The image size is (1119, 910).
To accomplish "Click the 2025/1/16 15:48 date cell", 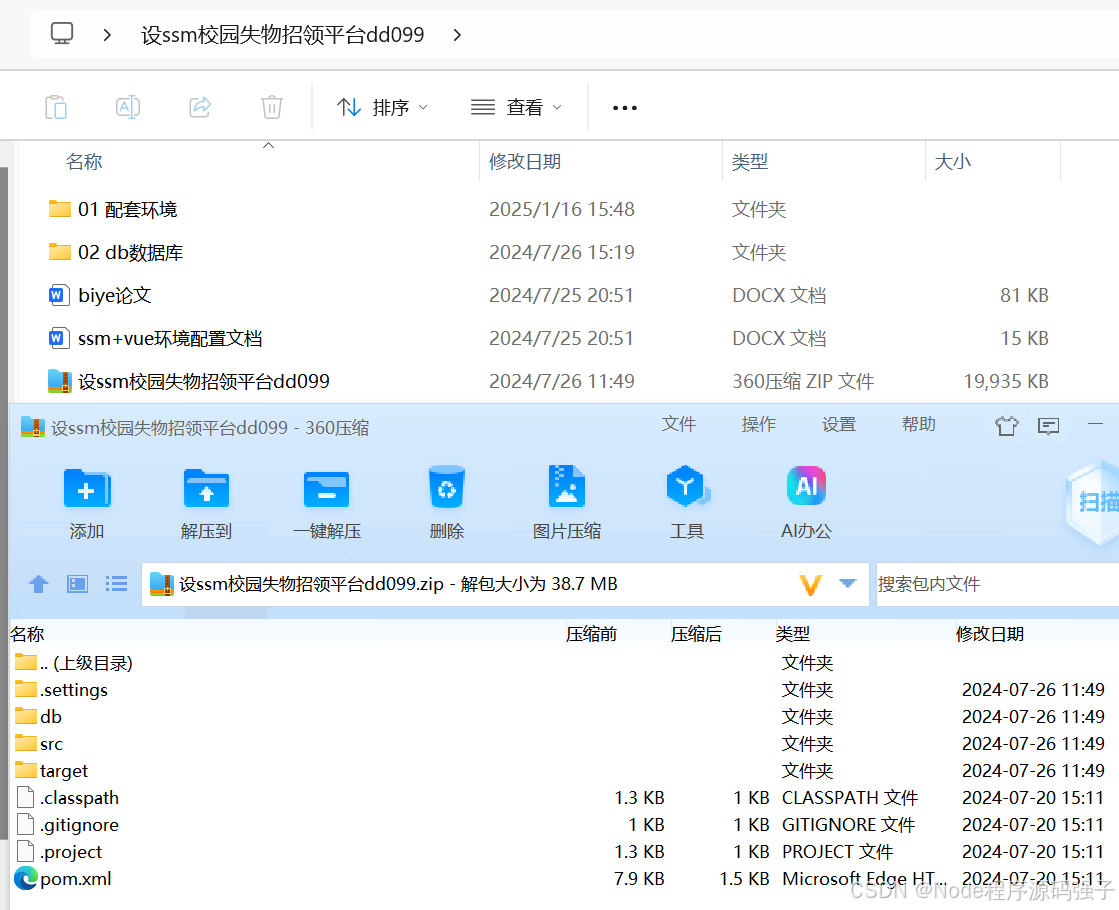I will pos(562,209).
